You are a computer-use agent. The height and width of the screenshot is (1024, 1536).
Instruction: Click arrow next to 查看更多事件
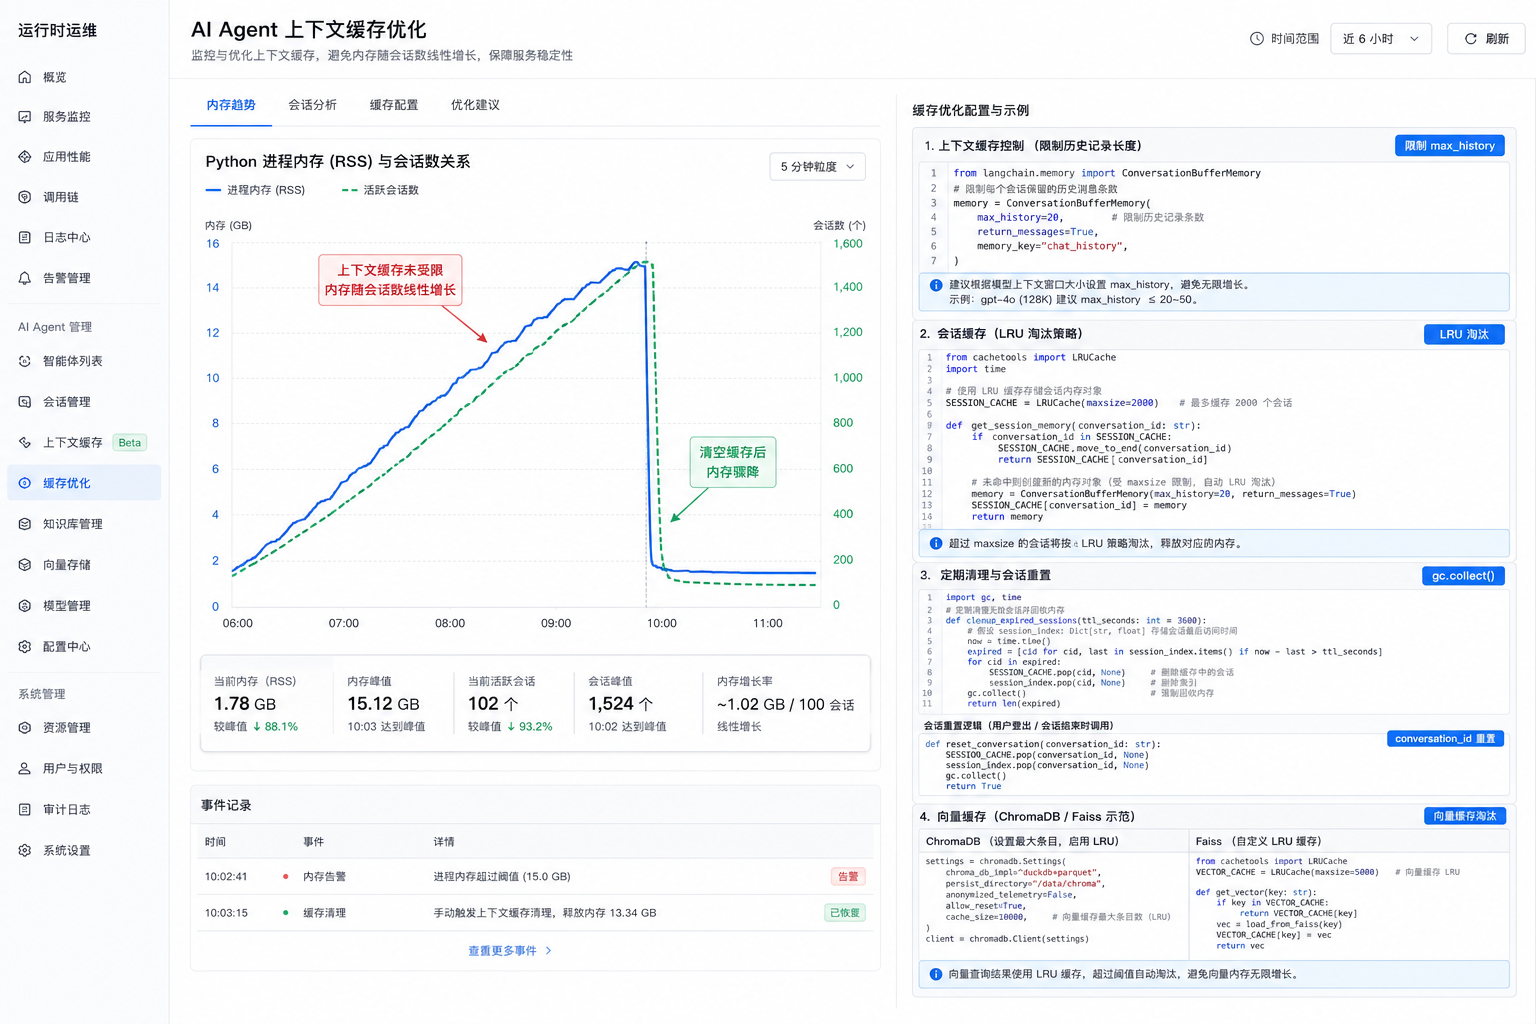tap(548, 951)
